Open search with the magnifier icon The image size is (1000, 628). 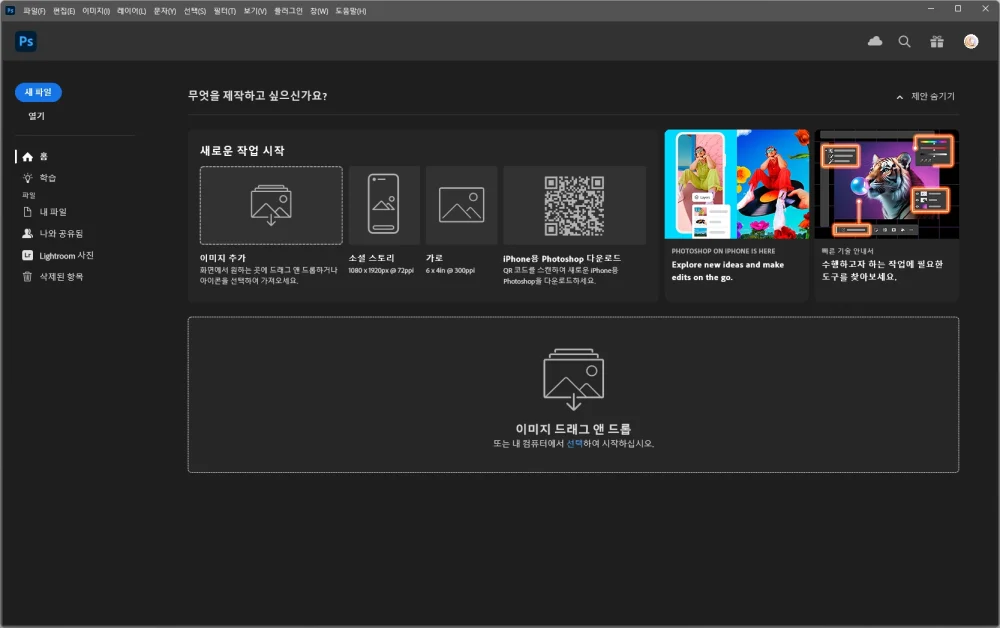(904, 41)
